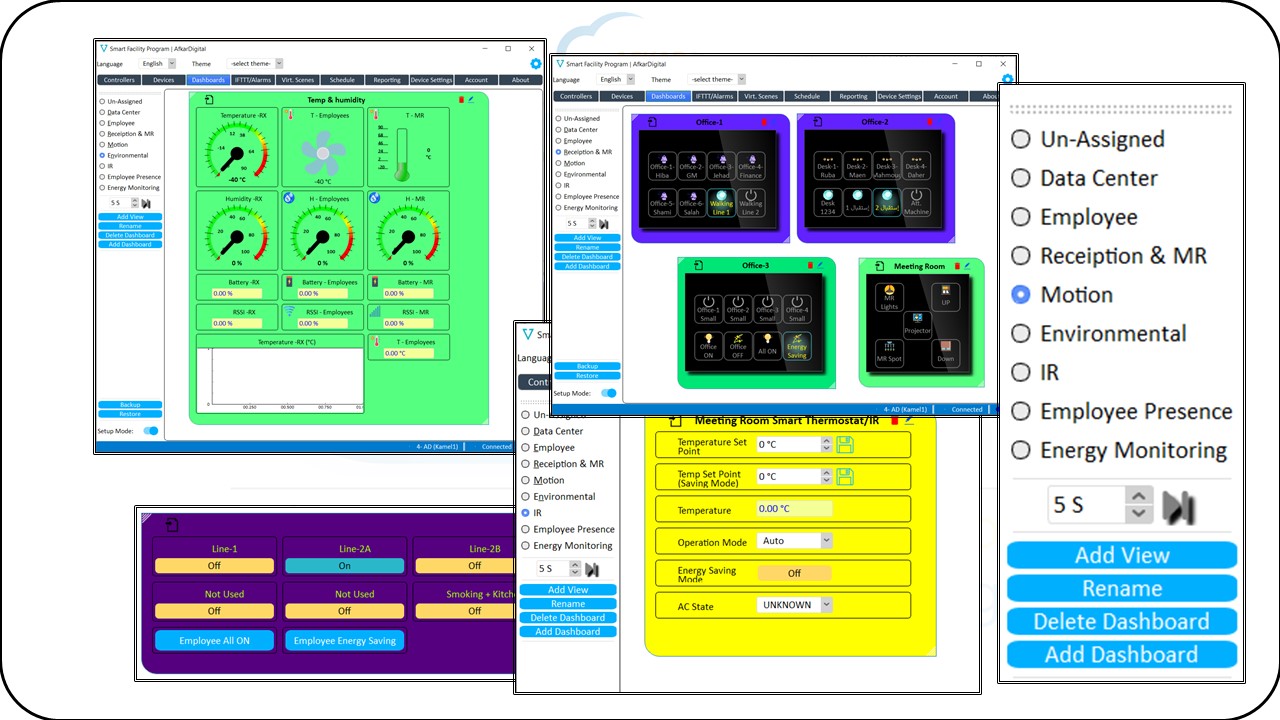The width and height of the screenshot is (1280, 720).
Task: Activate the Energy Saving scene in Office-3
Action: click(797, 345)
